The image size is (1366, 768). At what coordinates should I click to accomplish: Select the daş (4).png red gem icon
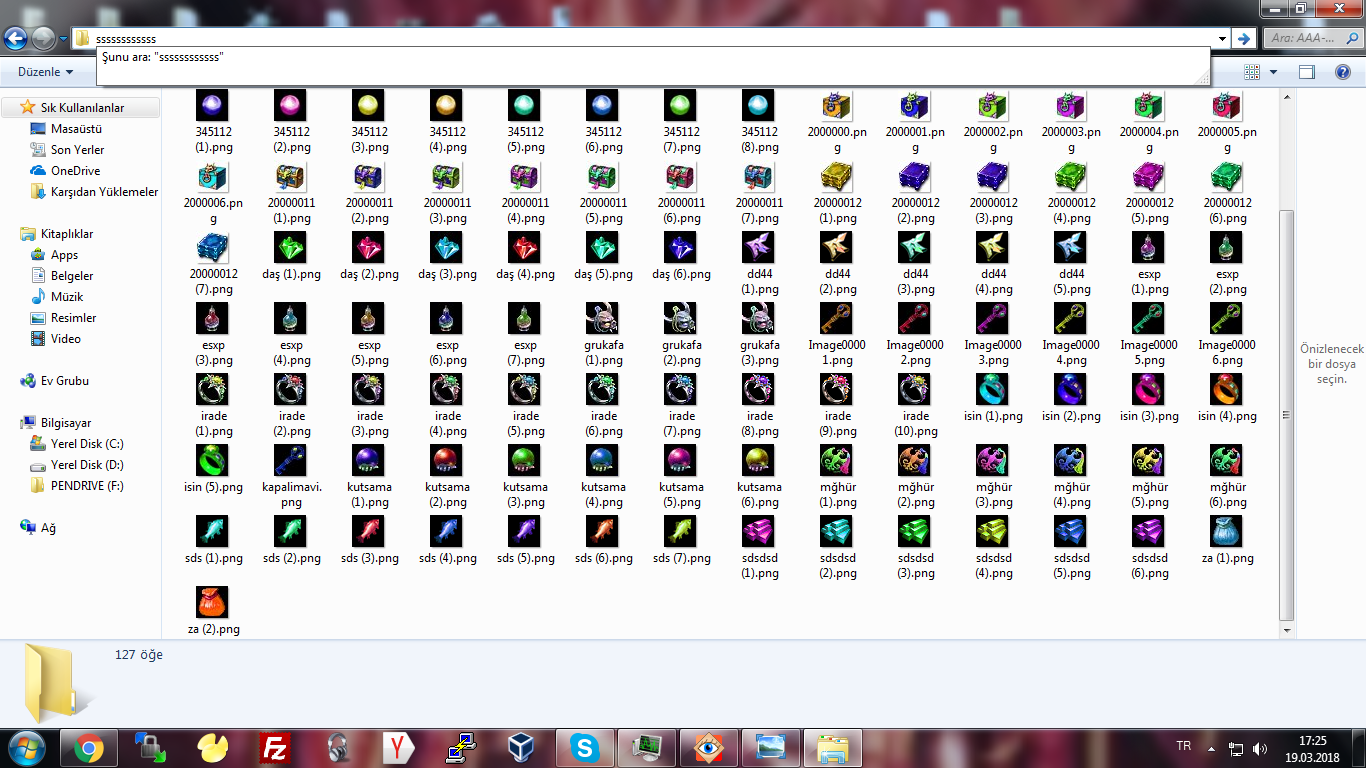[525, 247]
